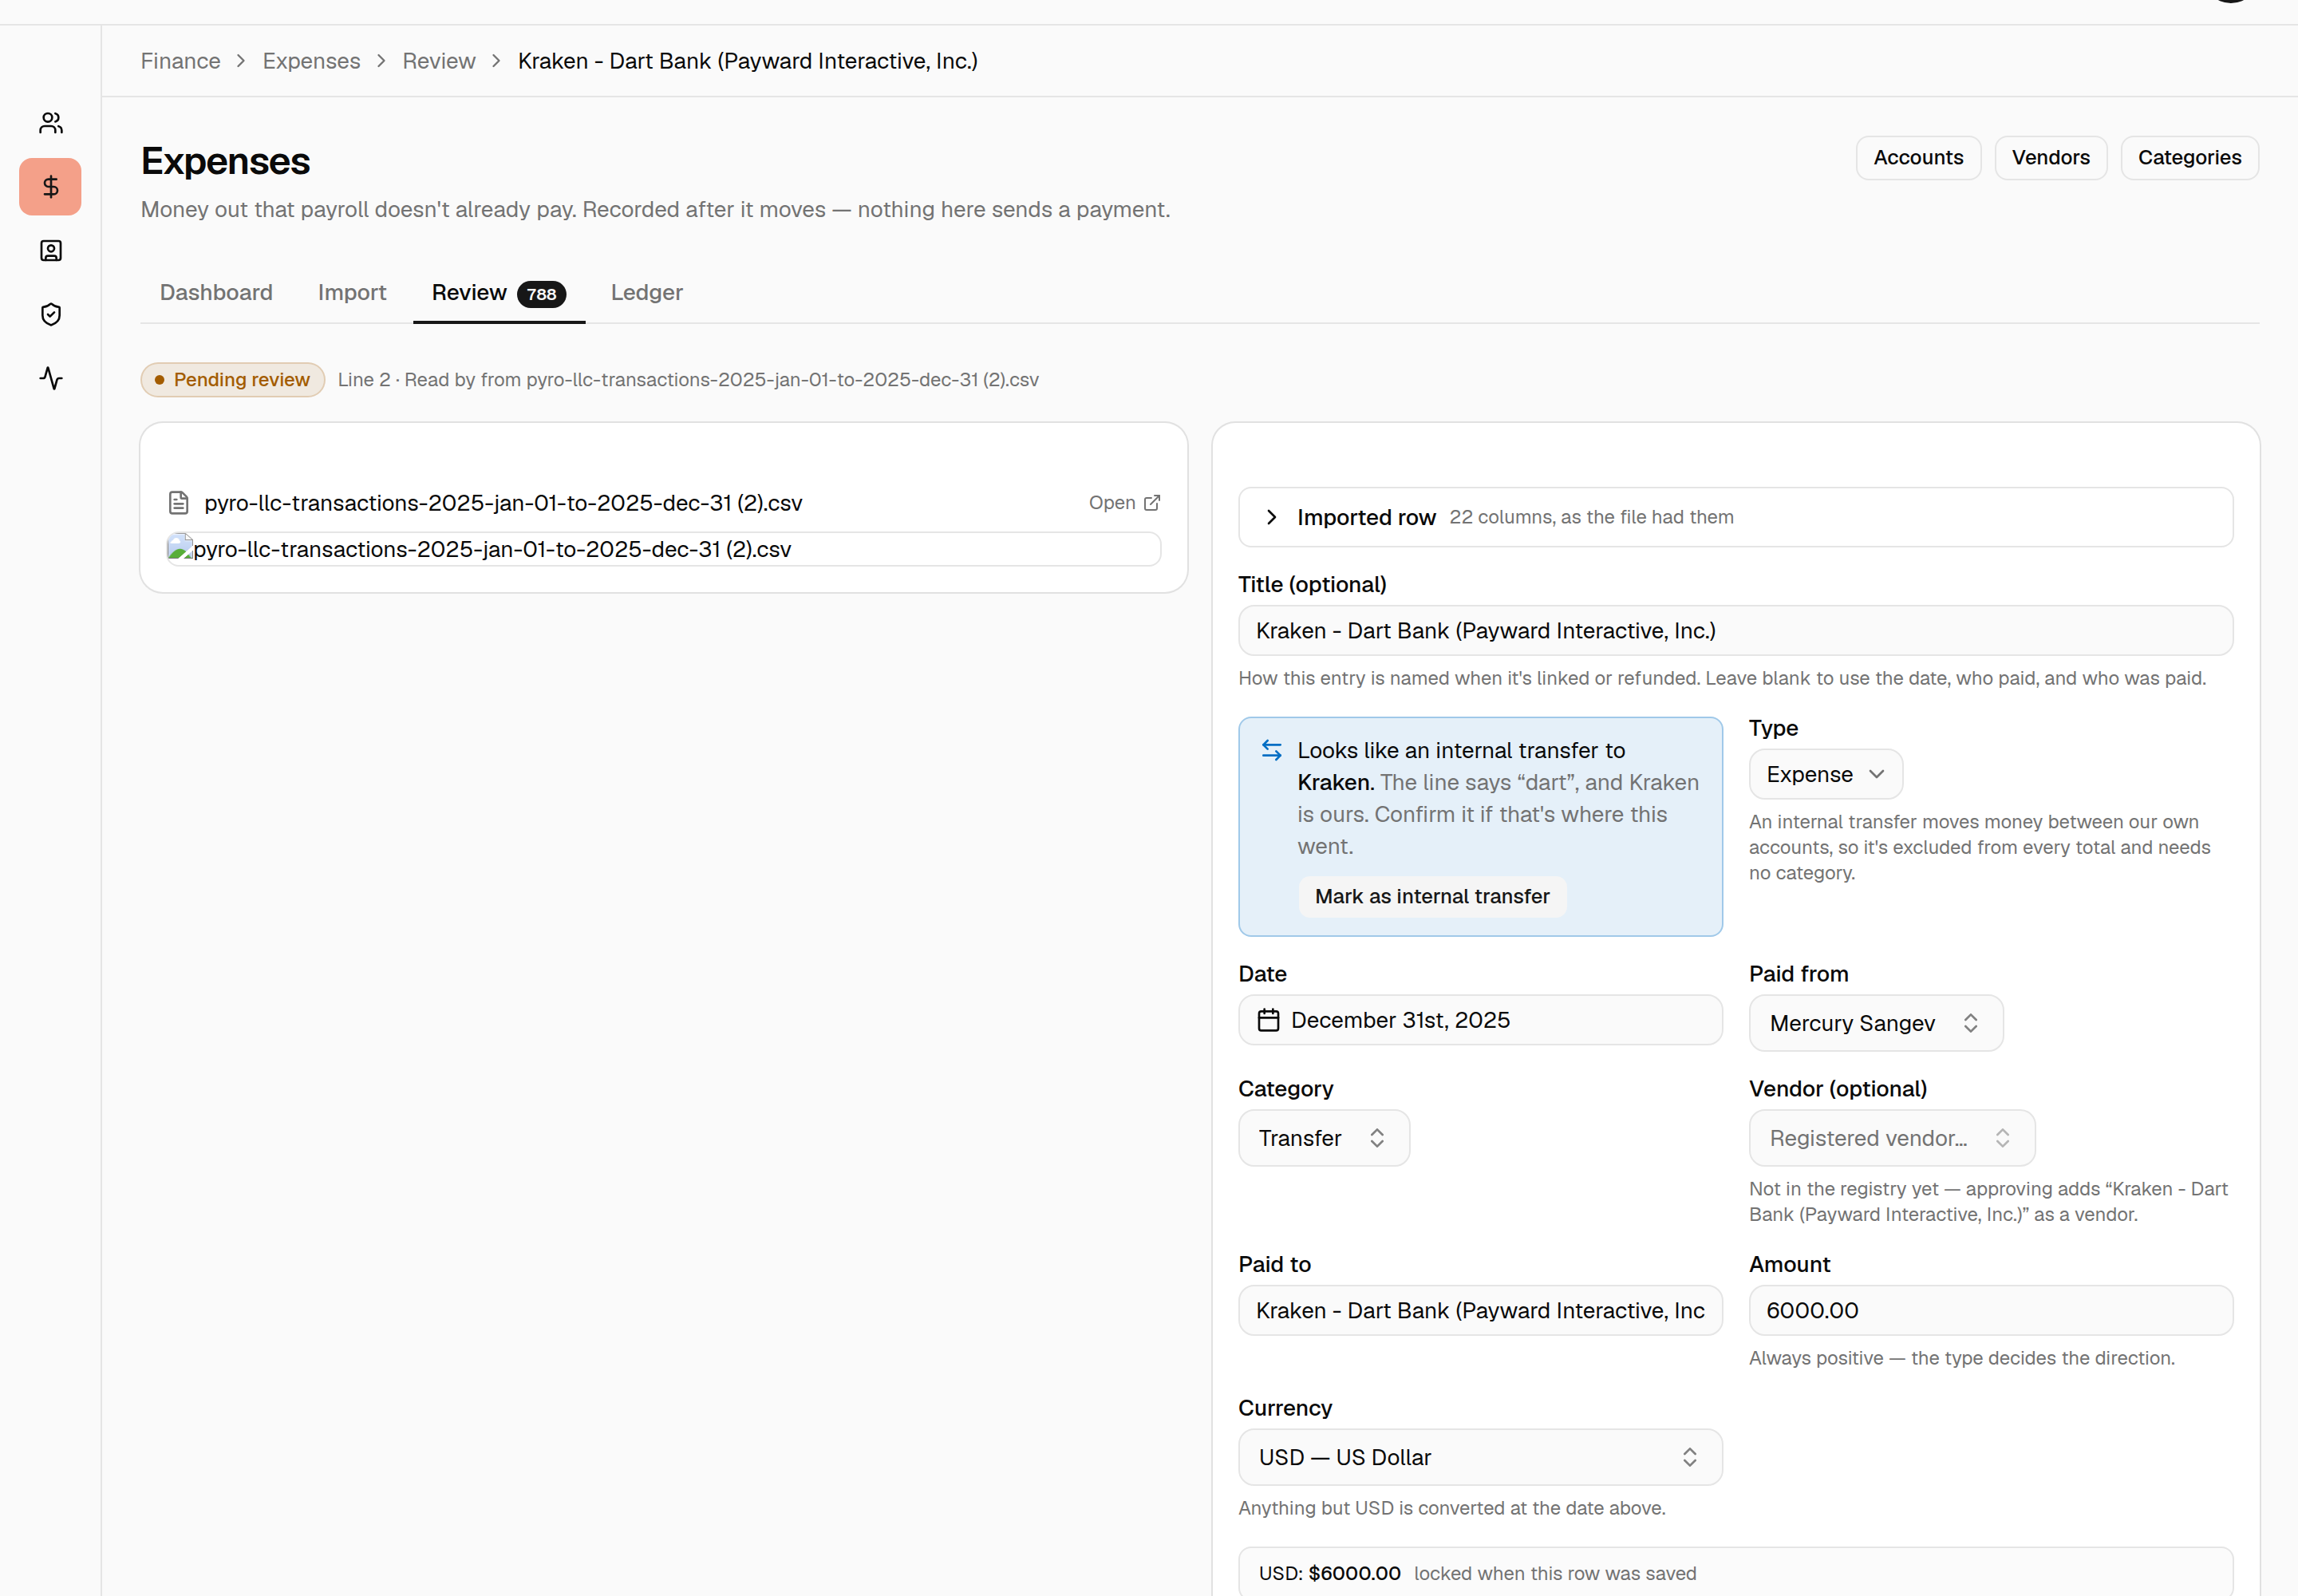The width and height of the screenshot is (2298, 1596).
Task: Click the calendar icon in the Date field
Action: [1268, 1020]
